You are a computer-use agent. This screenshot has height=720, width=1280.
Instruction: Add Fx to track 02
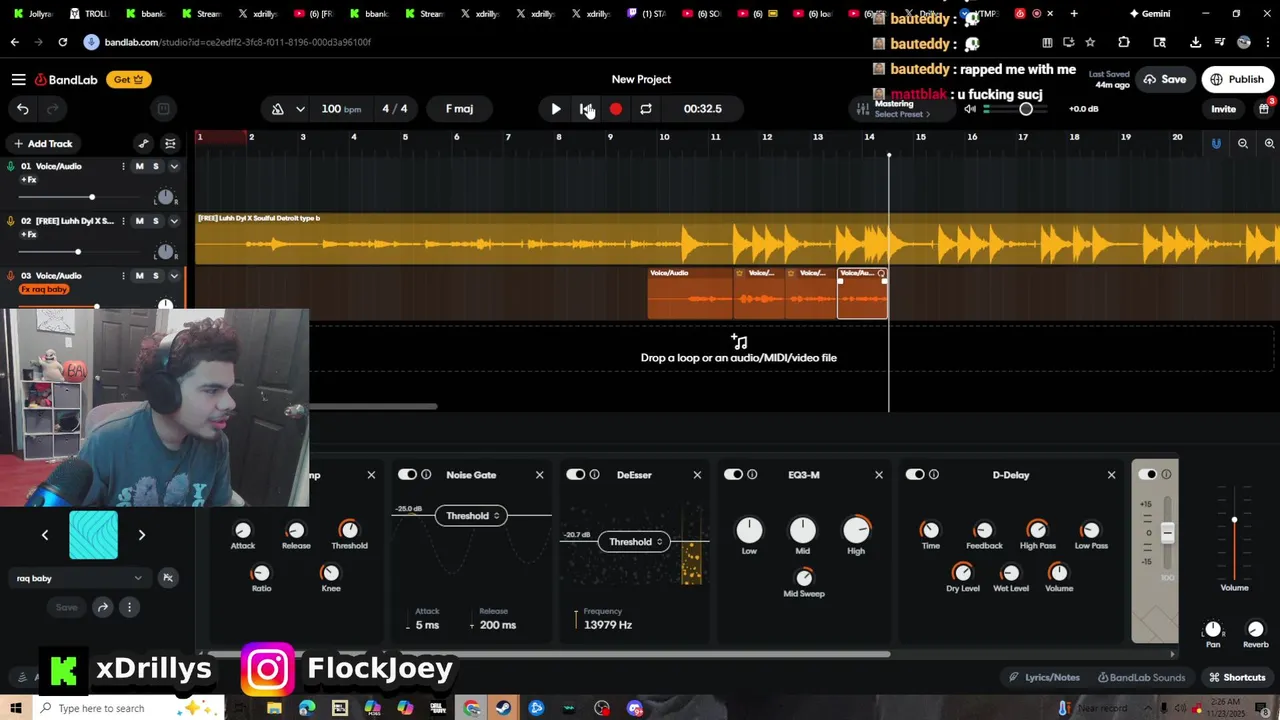tap(28, 235)
